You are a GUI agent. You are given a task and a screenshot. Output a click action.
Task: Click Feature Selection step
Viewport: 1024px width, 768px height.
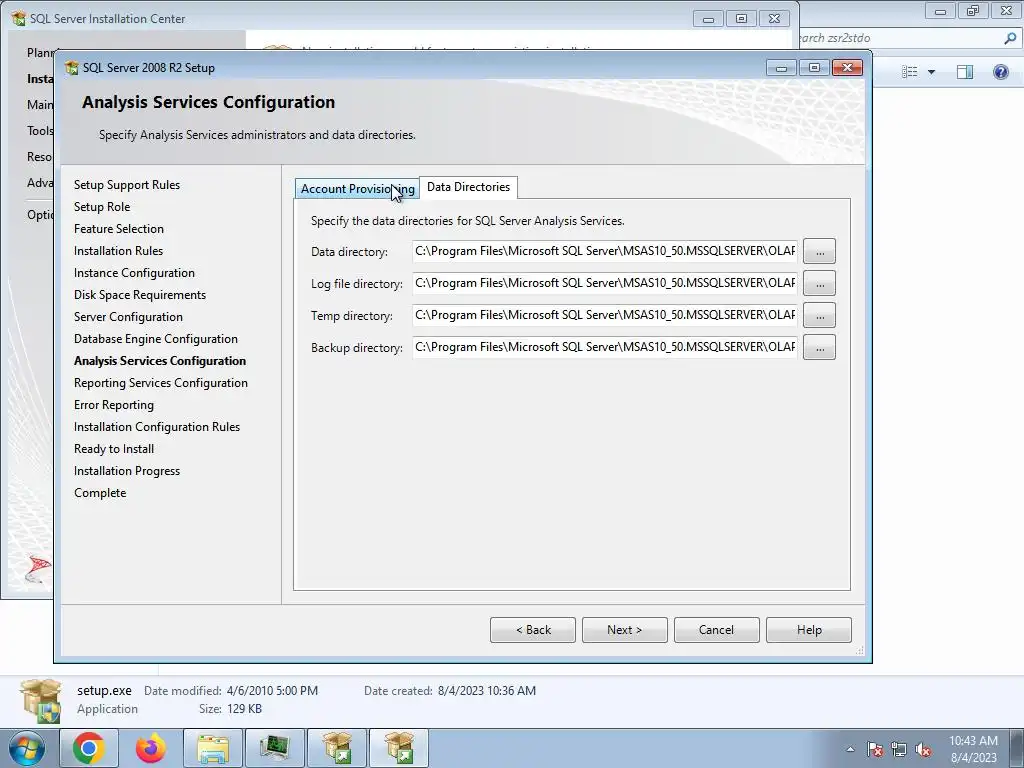pos(119,229)
